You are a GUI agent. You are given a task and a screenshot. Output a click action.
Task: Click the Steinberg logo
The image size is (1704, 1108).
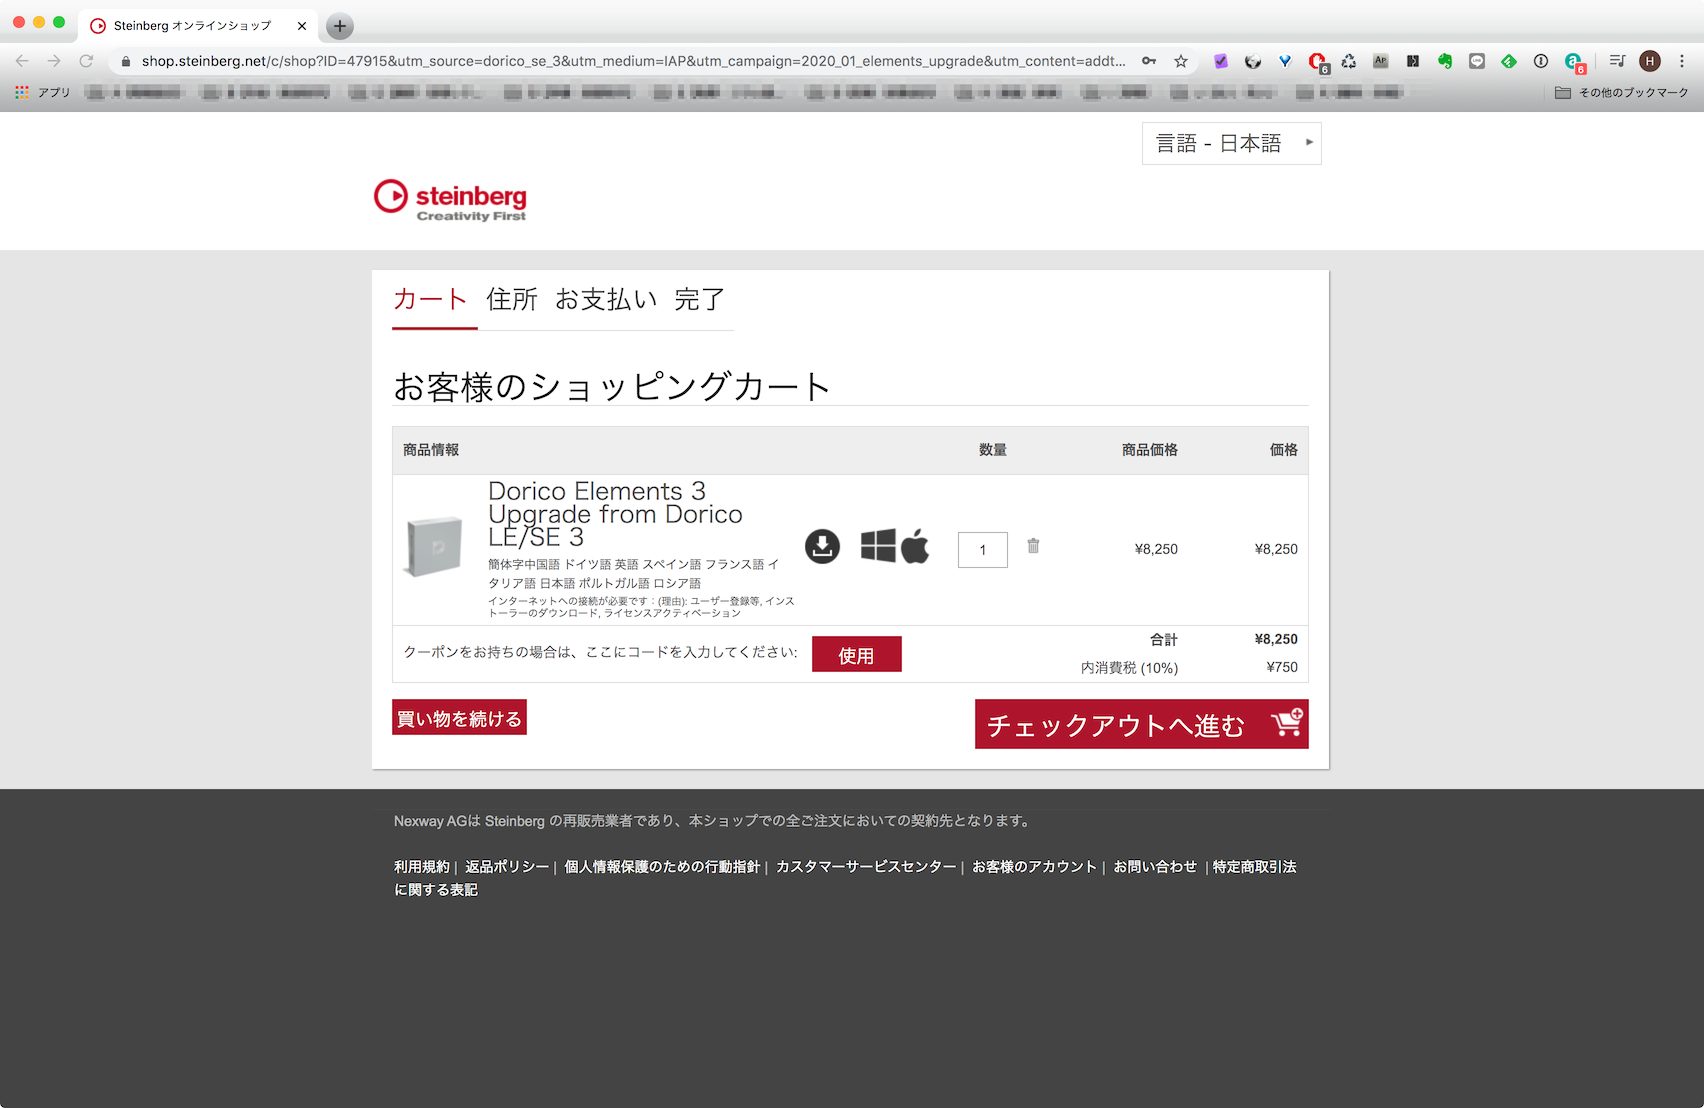(450, 200)
